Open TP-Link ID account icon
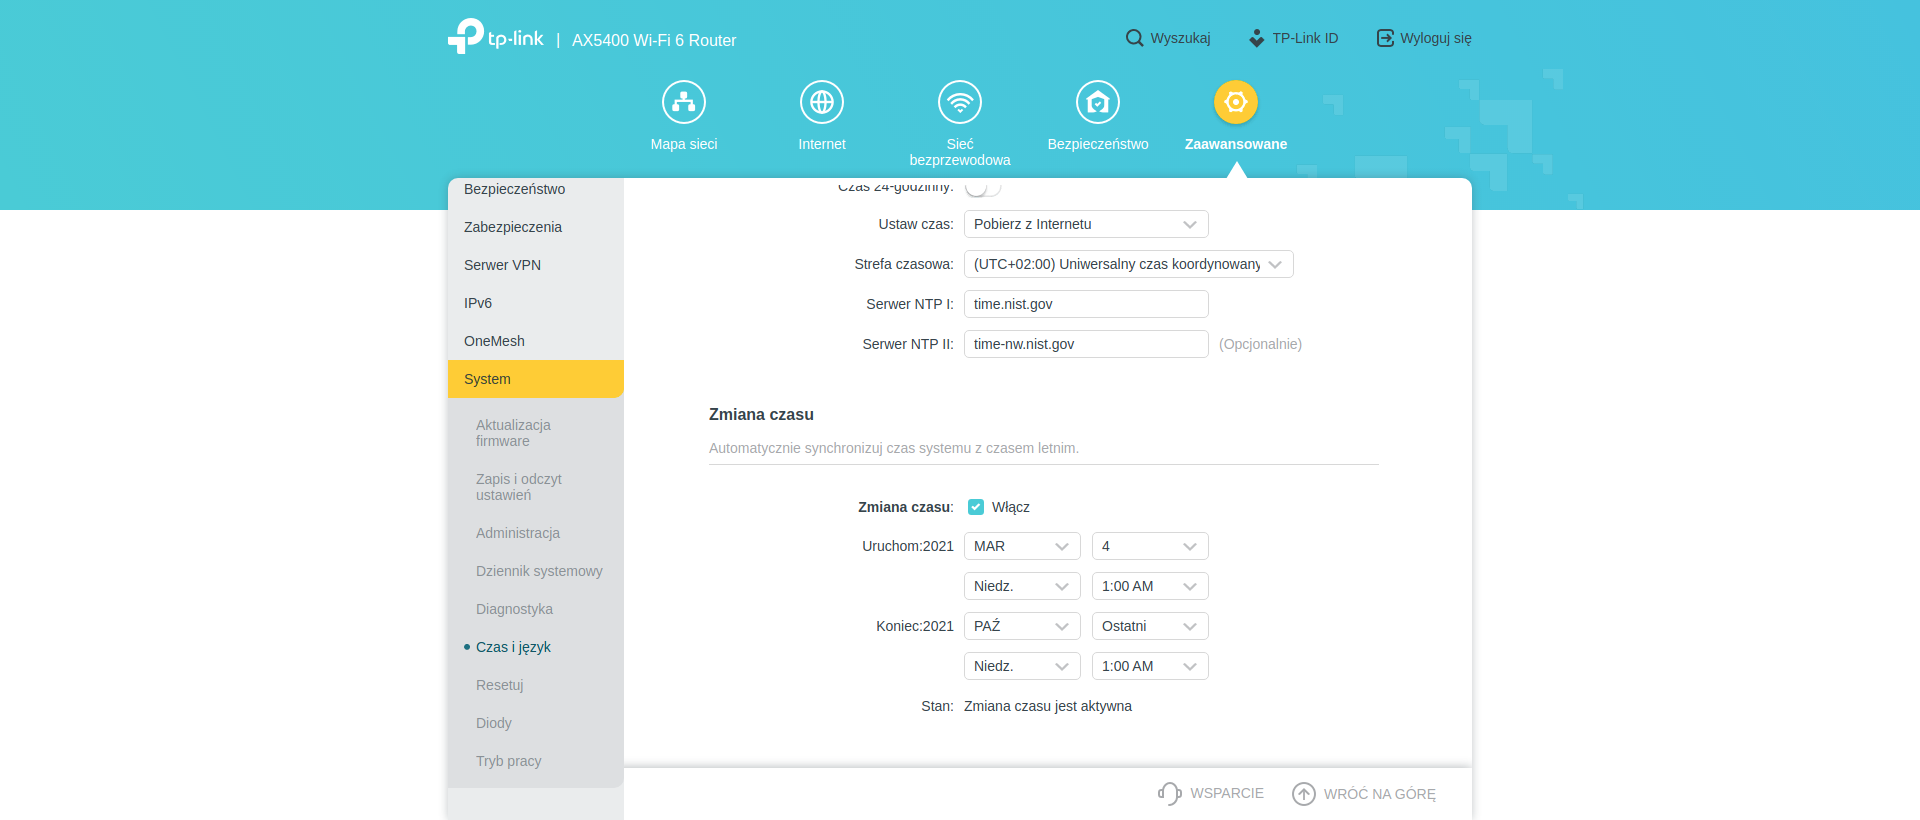 pos(1257,38)
